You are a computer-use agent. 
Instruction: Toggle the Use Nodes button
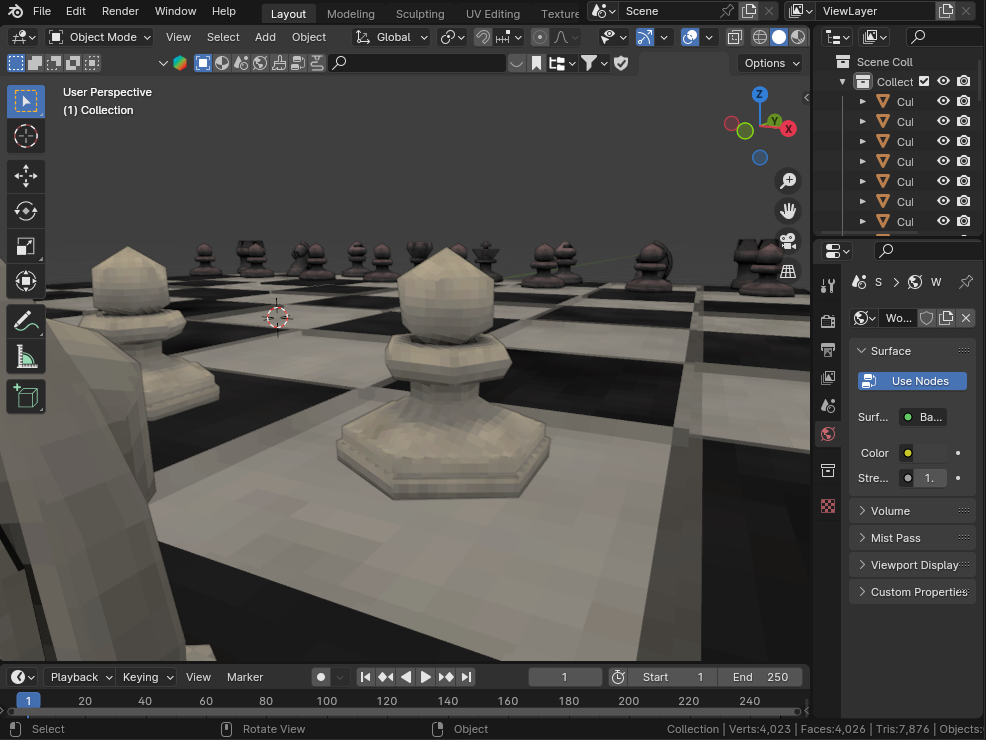[912, 381]
